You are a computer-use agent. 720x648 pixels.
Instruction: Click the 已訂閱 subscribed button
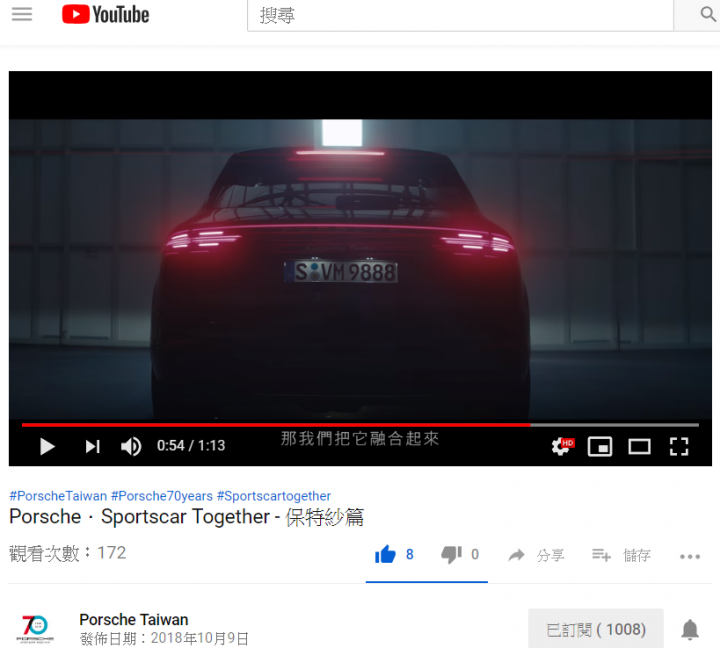click(596, 629)
